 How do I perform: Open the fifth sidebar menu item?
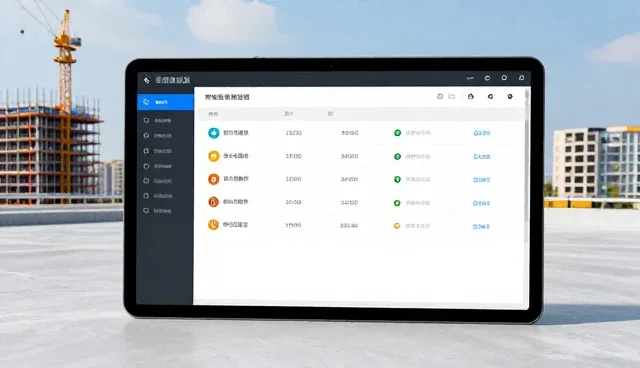tap(158, 166)
